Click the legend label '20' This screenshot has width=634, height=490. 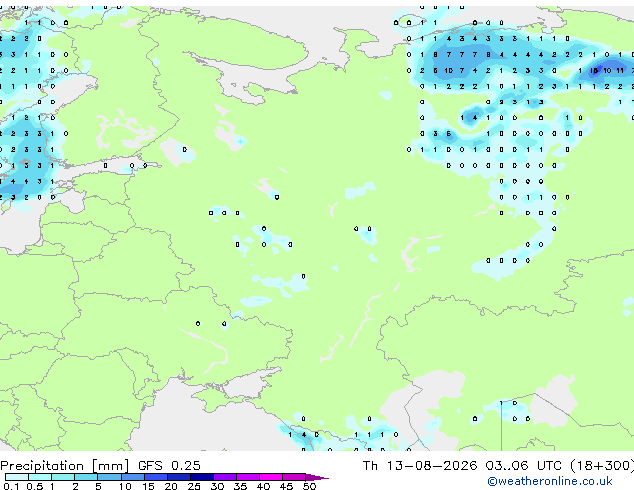tap(171, 486)
